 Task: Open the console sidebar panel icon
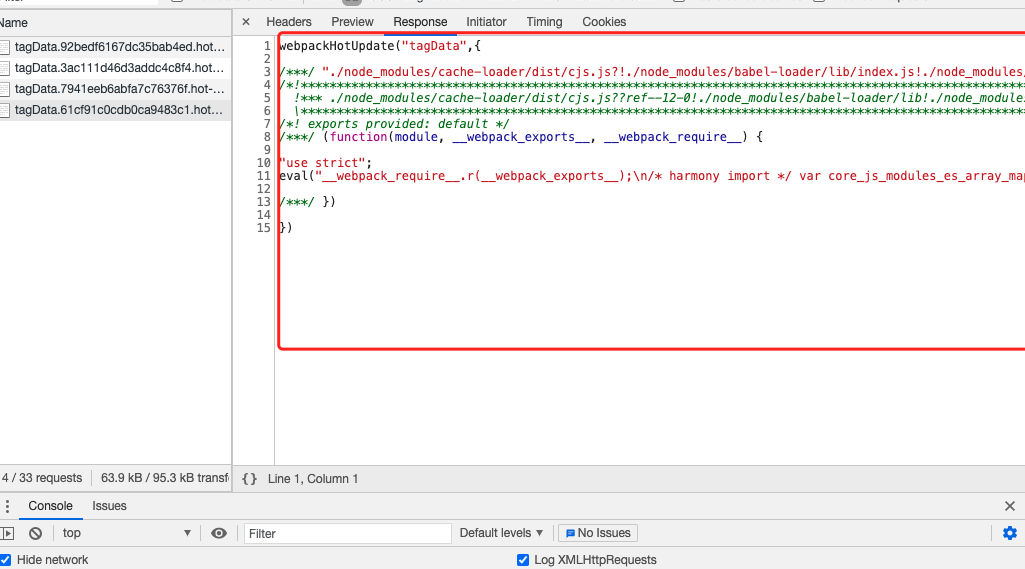[x=7, y=534]
